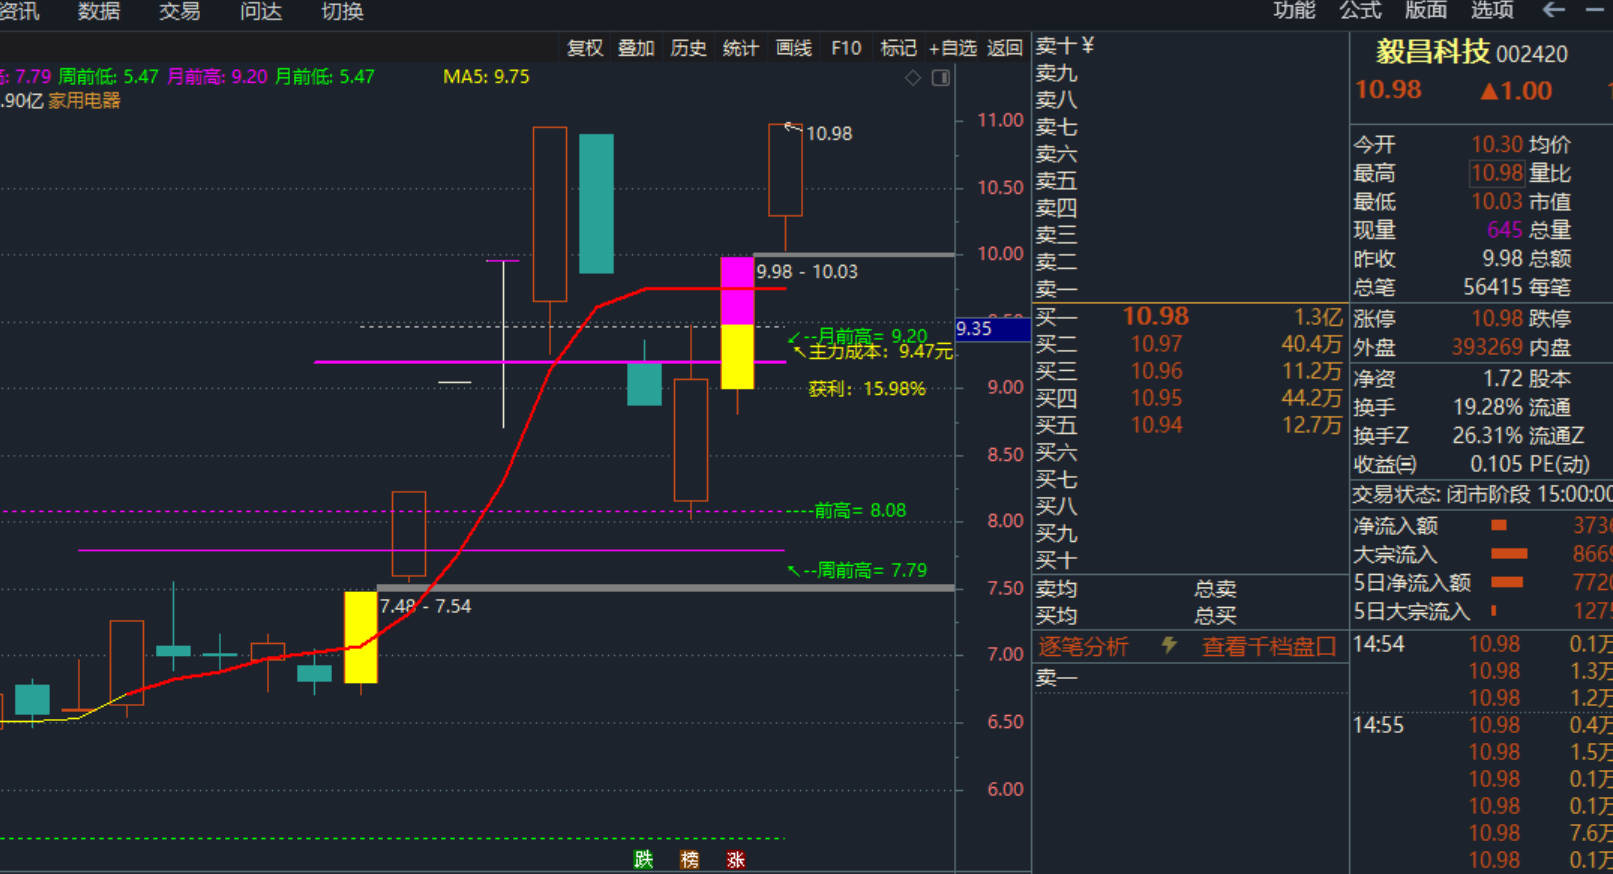Viewport: 1613px width, 874px height.
Task: Click the 标记 toolbar button
Action: tap(898, 48)
